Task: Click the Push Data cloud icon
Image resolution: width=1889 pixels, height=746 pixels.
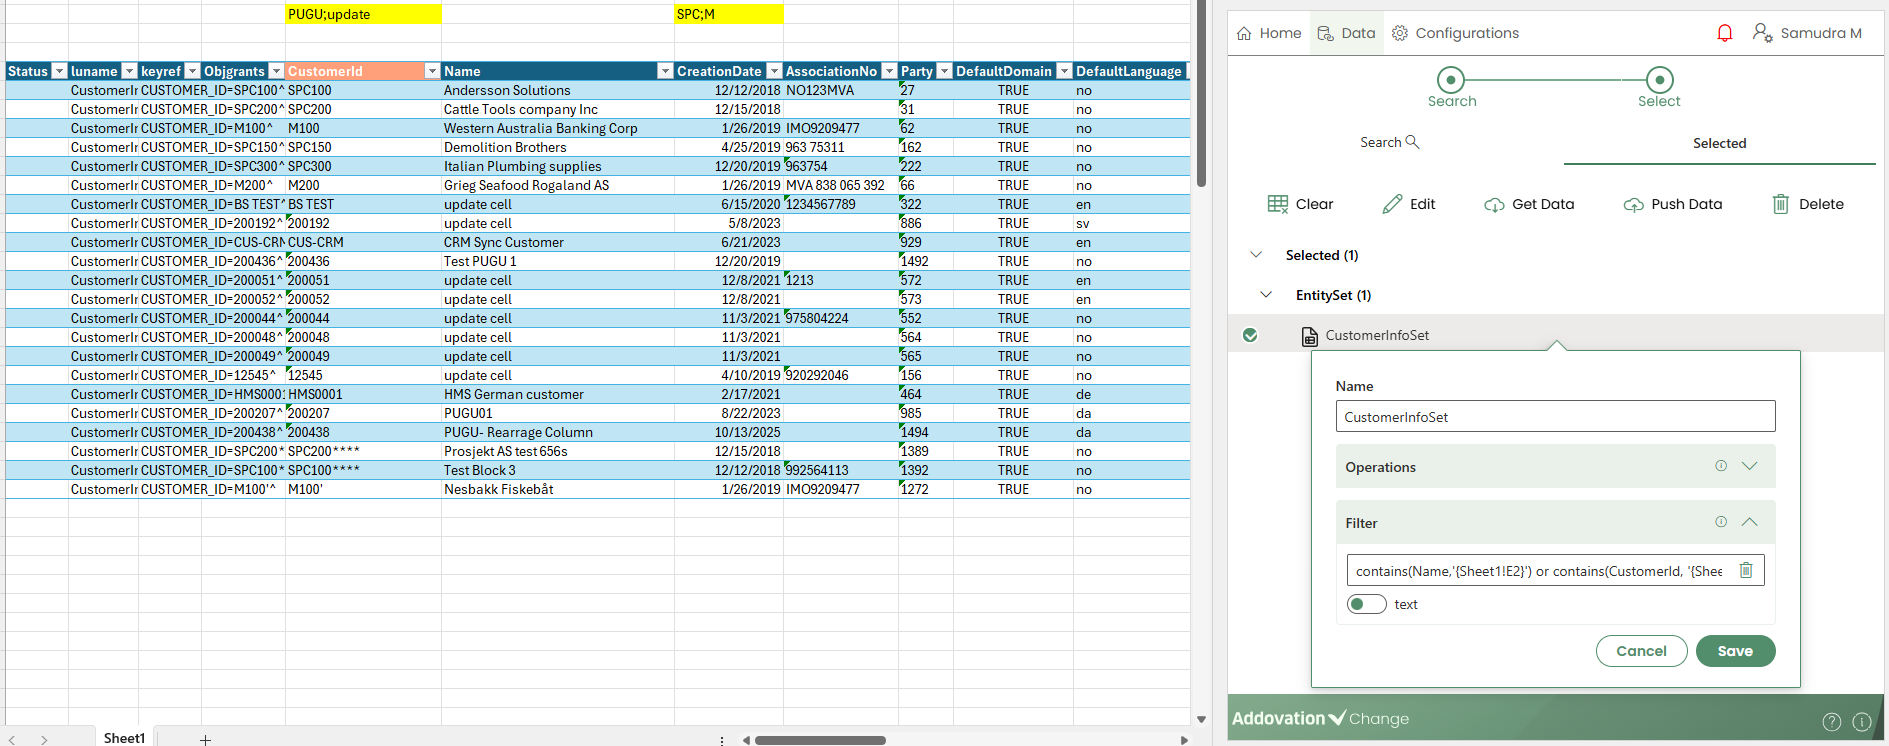Action: [x=1633, y=204]
